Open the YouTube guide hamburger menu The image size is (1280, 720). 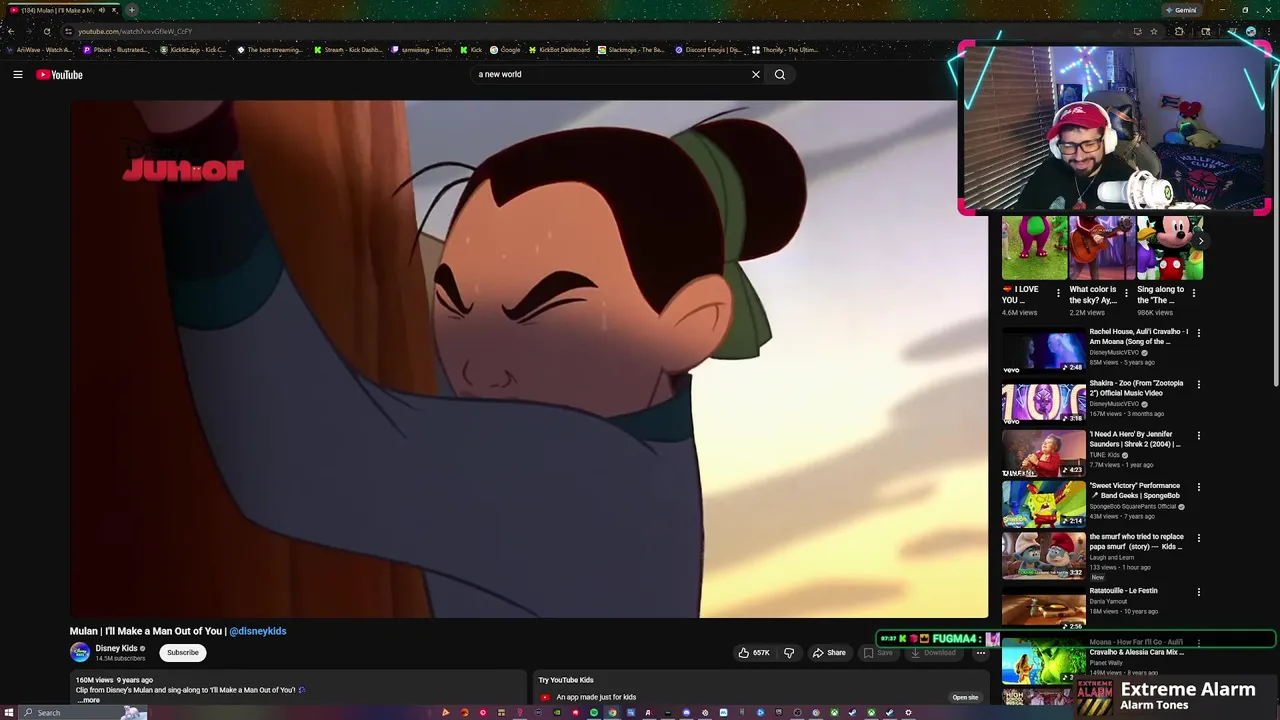click(18, 74)
